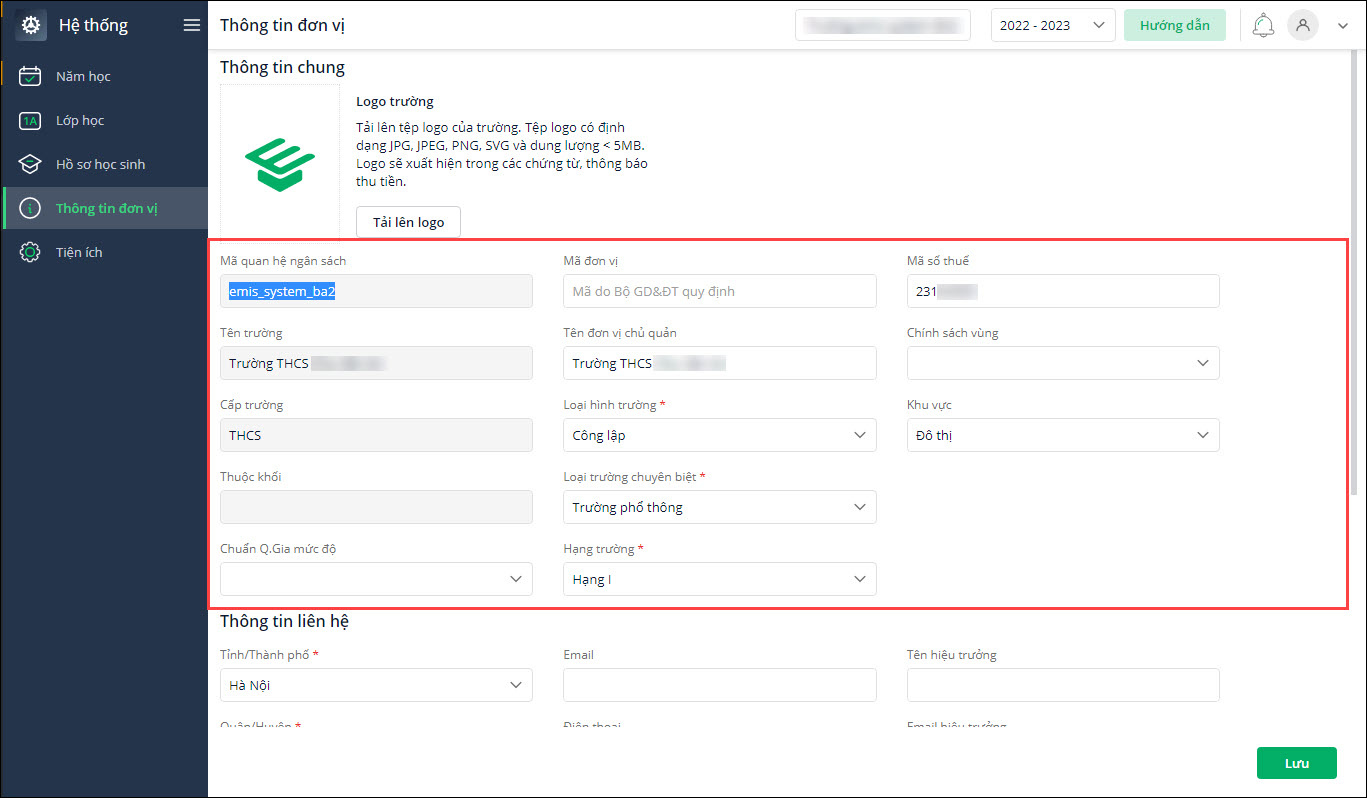Expand the account menu chevron
The width and height of the screenshot is (1367, 798).
1343,26
